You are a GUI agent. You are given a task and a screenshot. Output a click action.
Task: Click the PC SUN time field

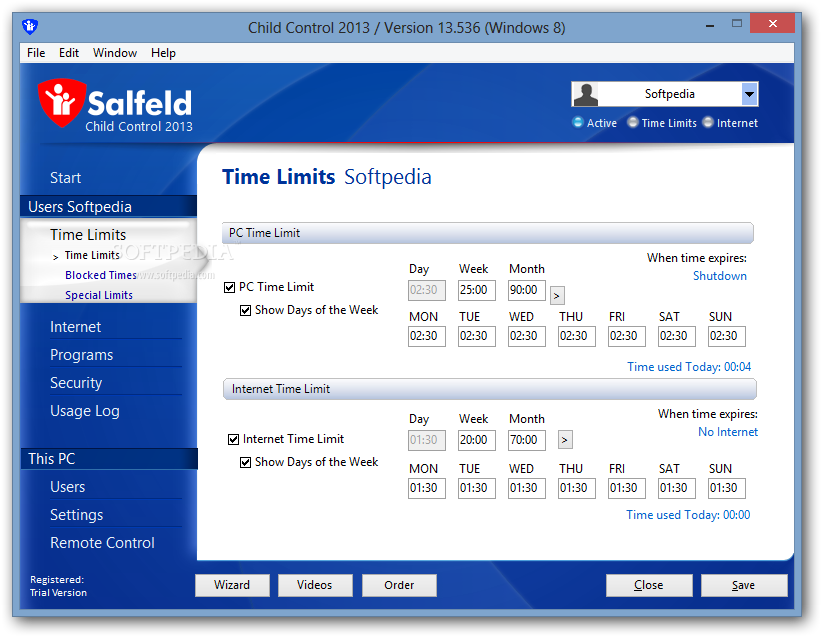click(727, 336)
